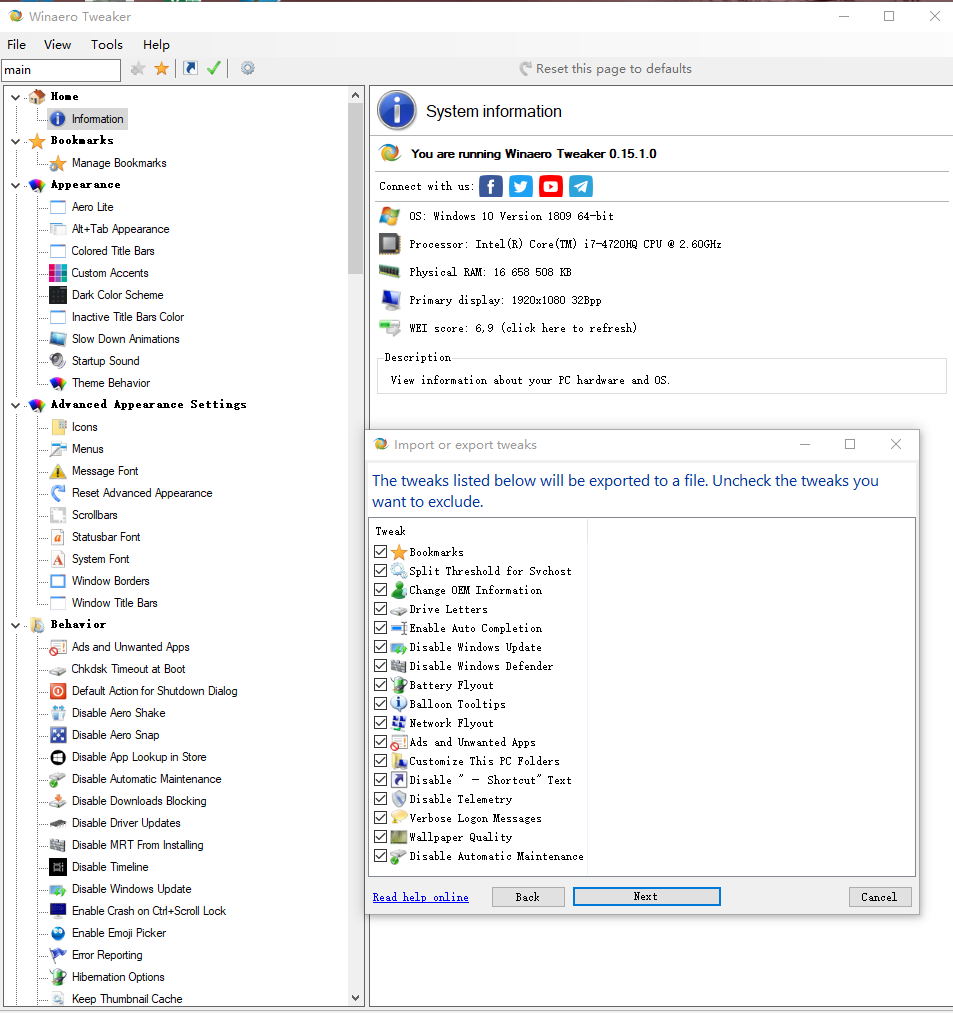Screen dimensions: 953x1013
Task: Uncheck Verbose Logon Messages checkbox
Action: coord(381,818)
